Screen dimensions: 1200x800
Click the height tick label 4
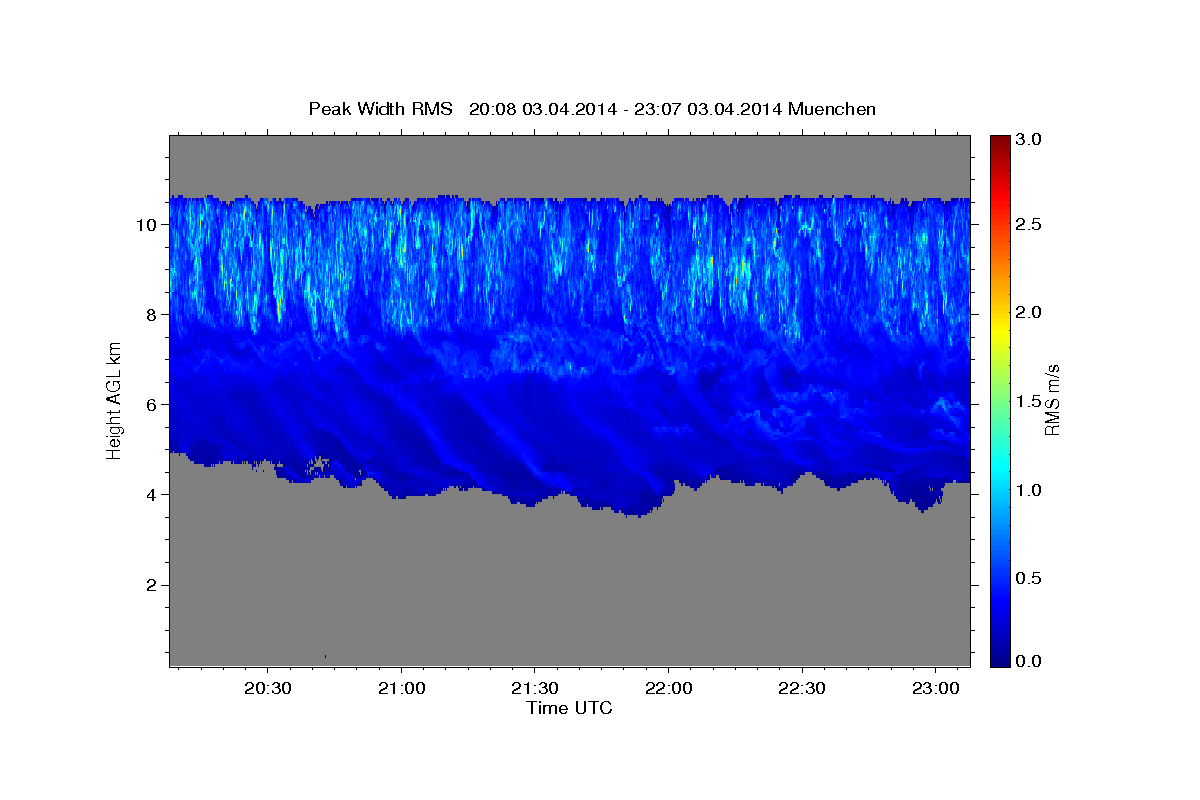(151, 495)
